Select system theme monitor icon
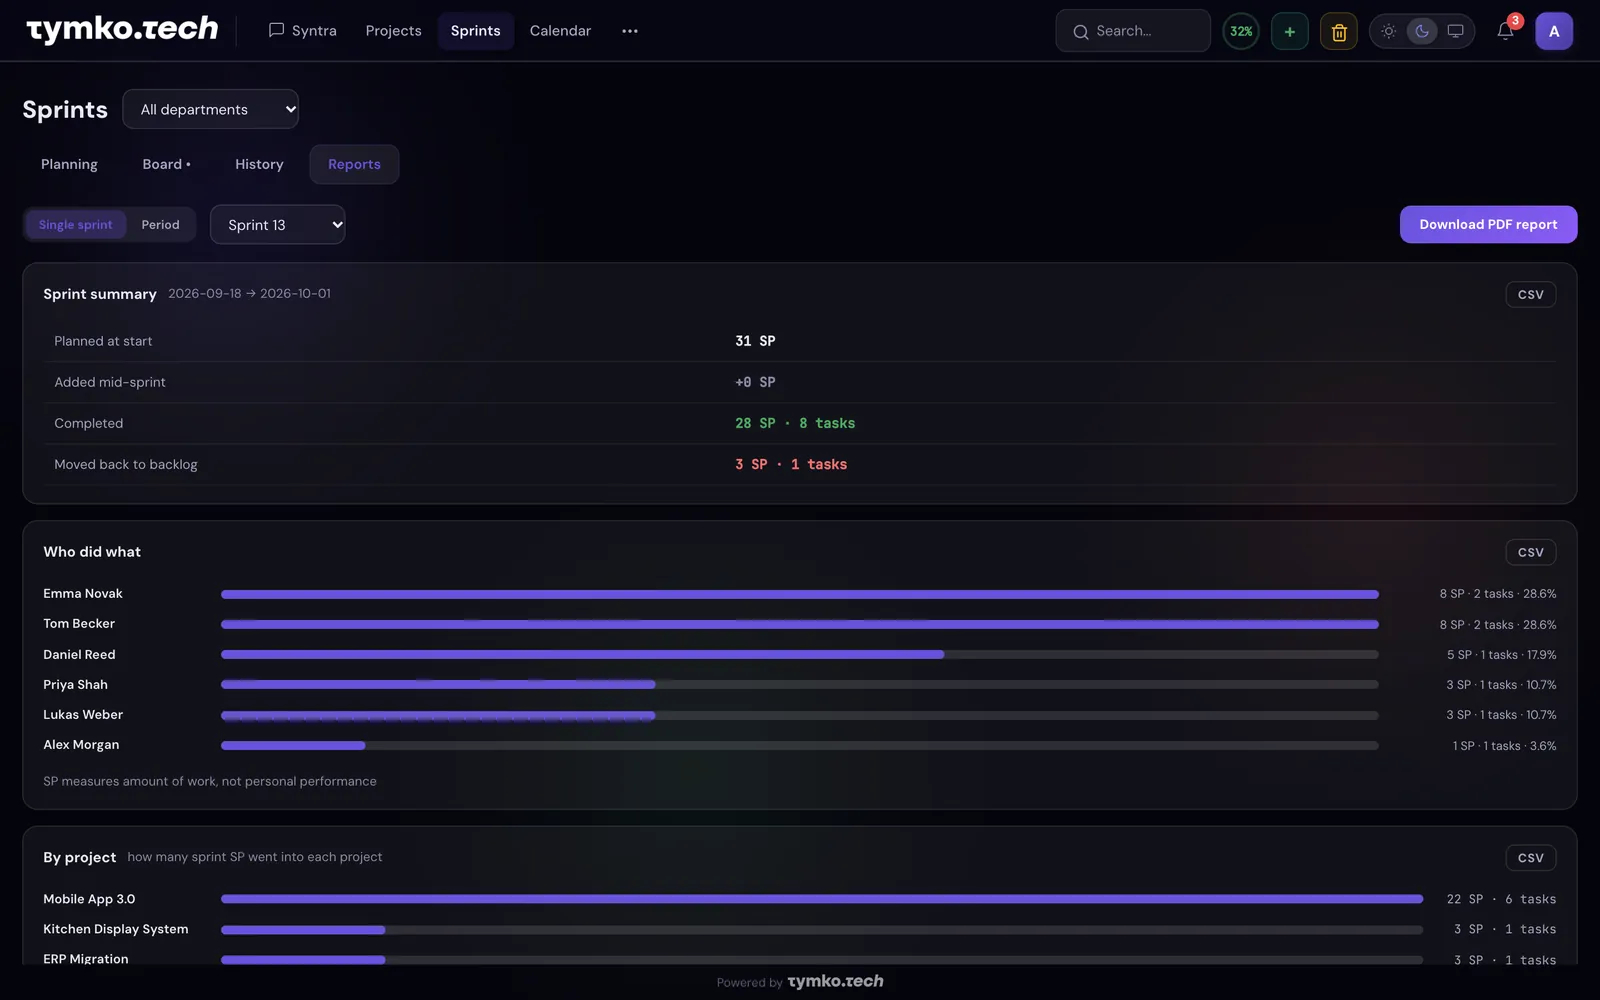This screenshot has width=1600, height=1000. click(1456, 31)
